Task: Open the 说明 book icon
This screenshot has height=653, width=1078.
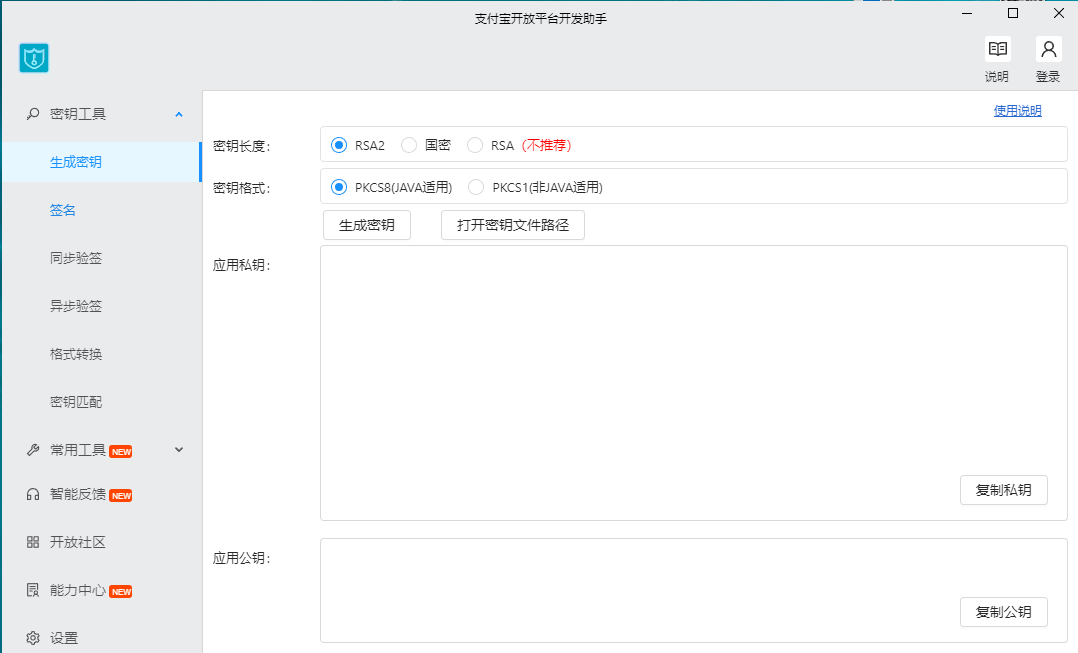Action: pyautogui.click(x=998, y=49)
